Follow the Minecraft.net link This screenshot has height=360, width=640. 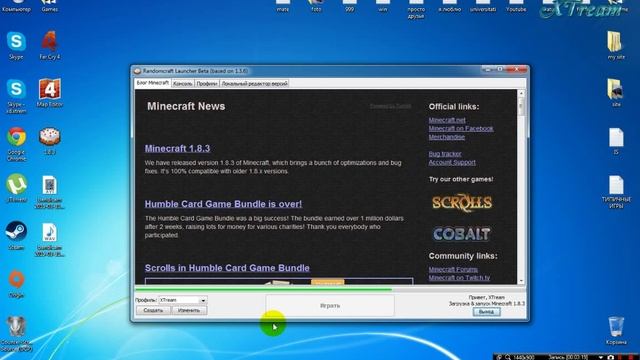point(447,120)
